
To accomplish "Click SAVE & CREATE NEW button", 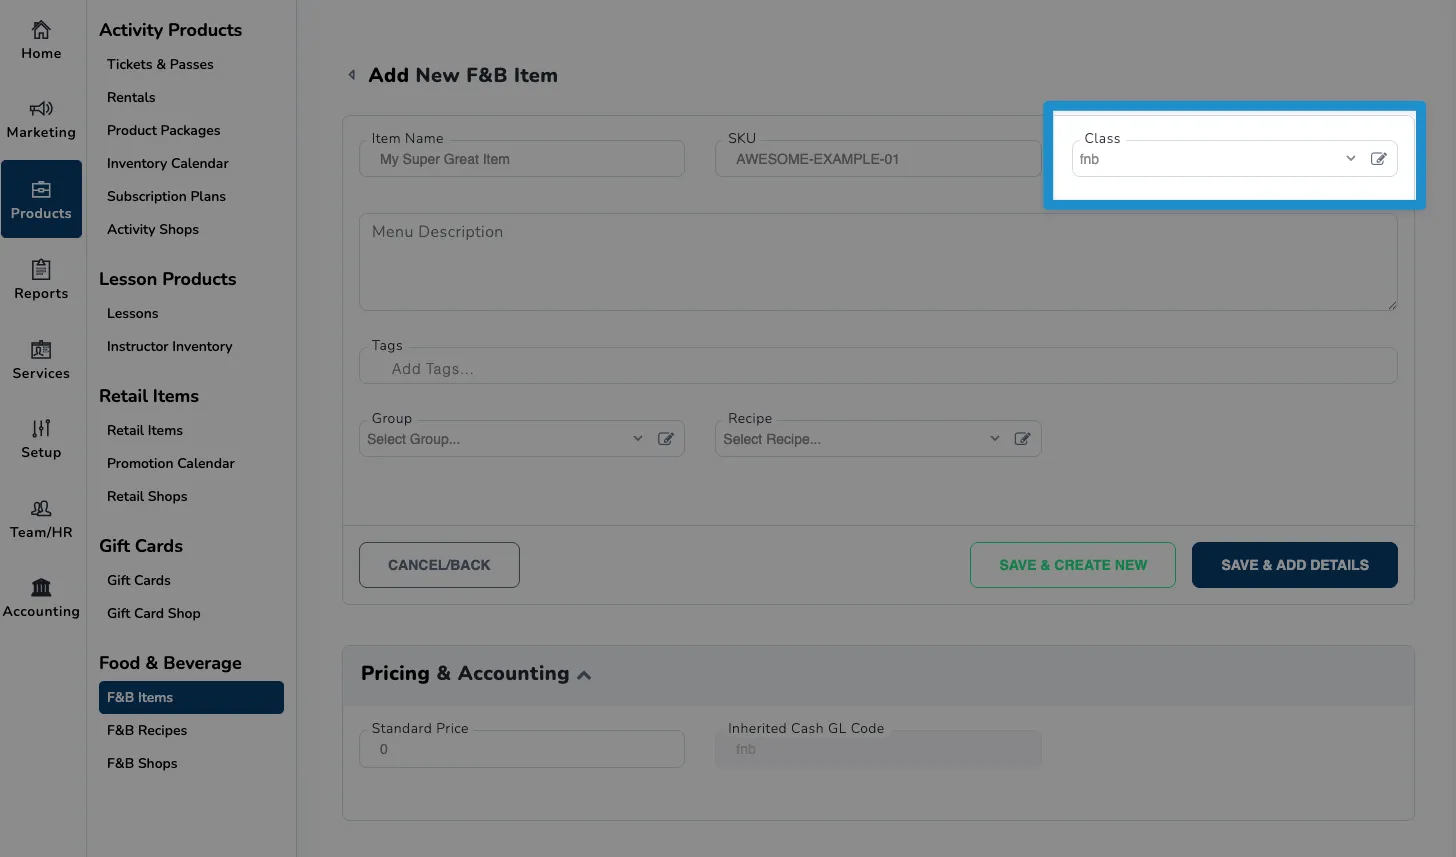I will (1073, 565).
